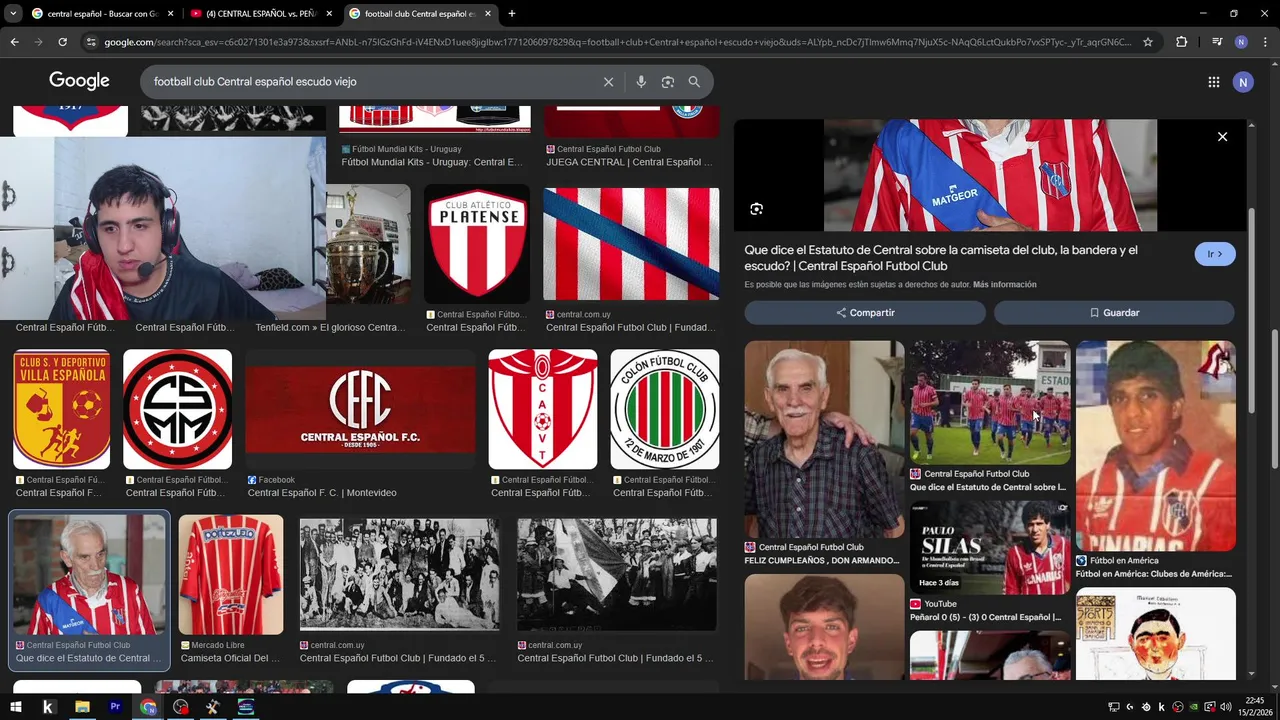Switch to 'central español - Buscar con Google' tab
Screen dimensions: 1280x720
103,14
